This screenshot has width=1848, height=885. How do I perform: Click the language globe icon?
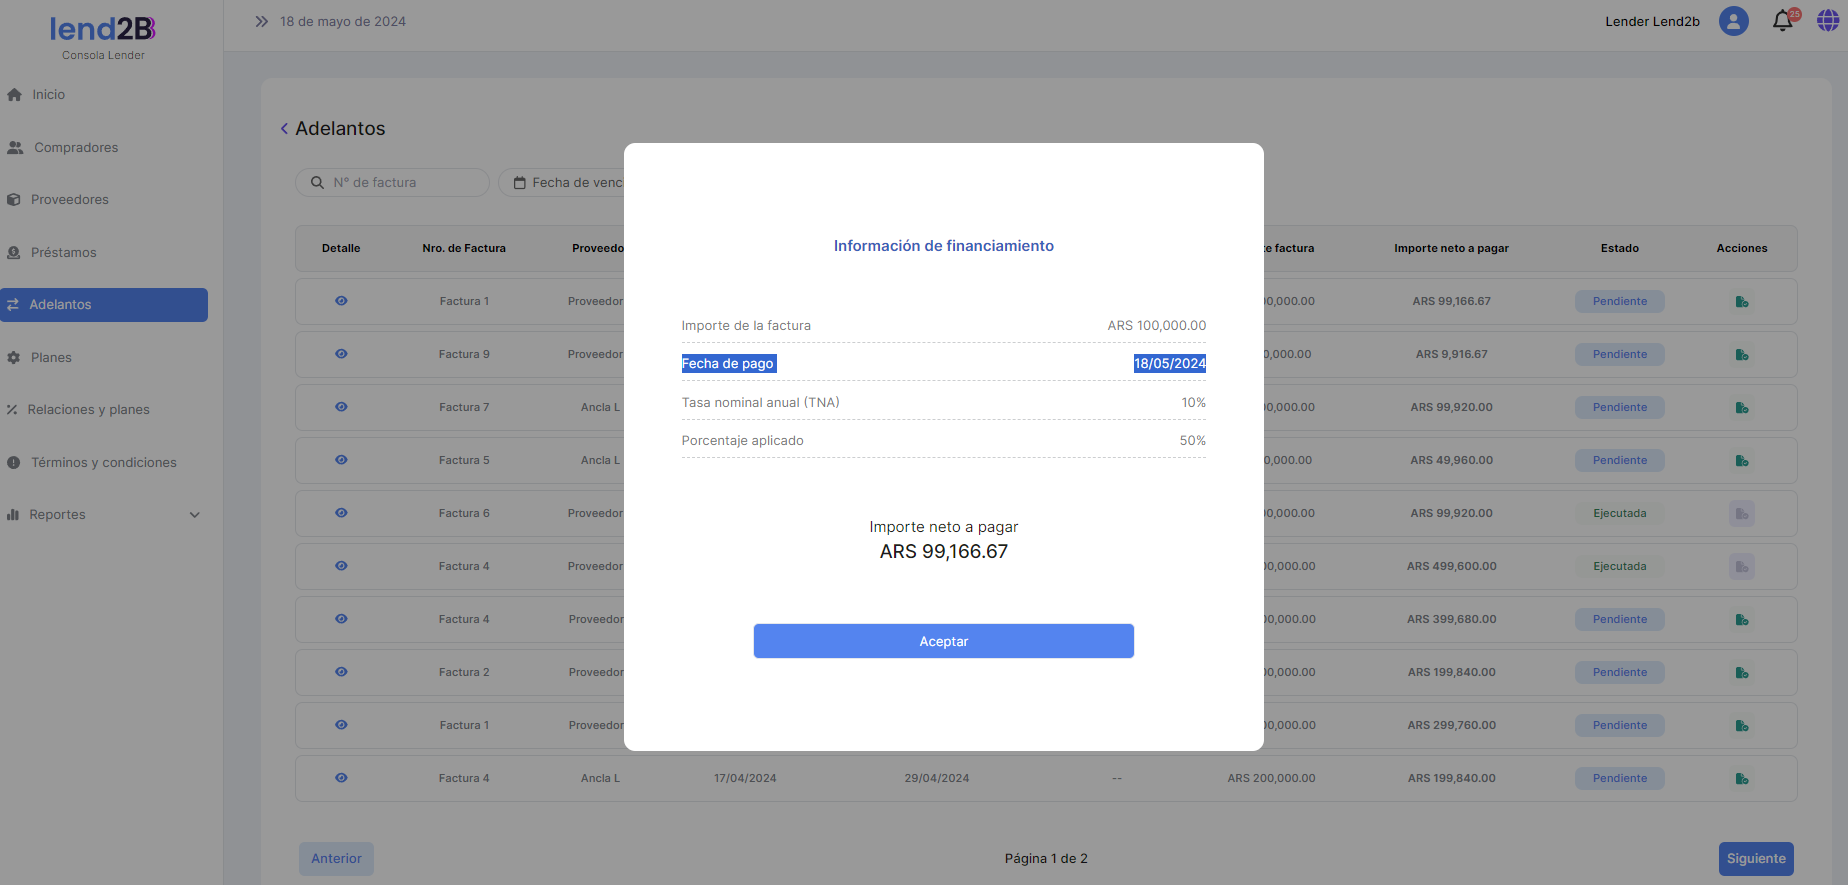(1827, 21)
